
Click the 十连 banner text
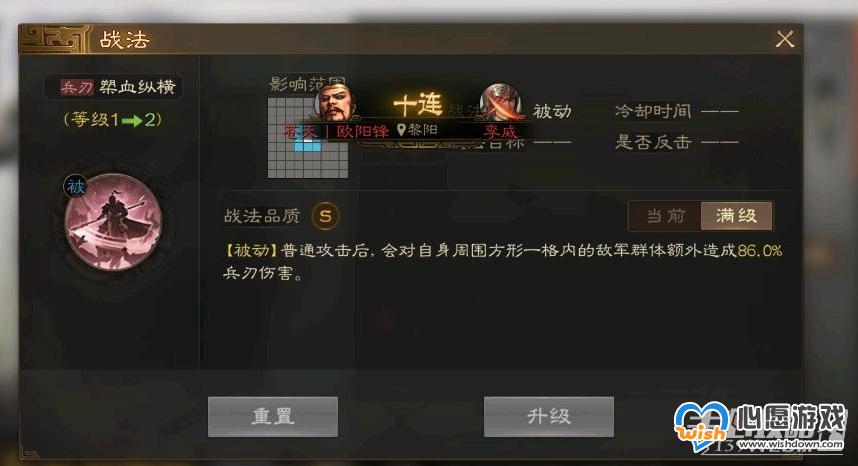[x=418, y=104]
